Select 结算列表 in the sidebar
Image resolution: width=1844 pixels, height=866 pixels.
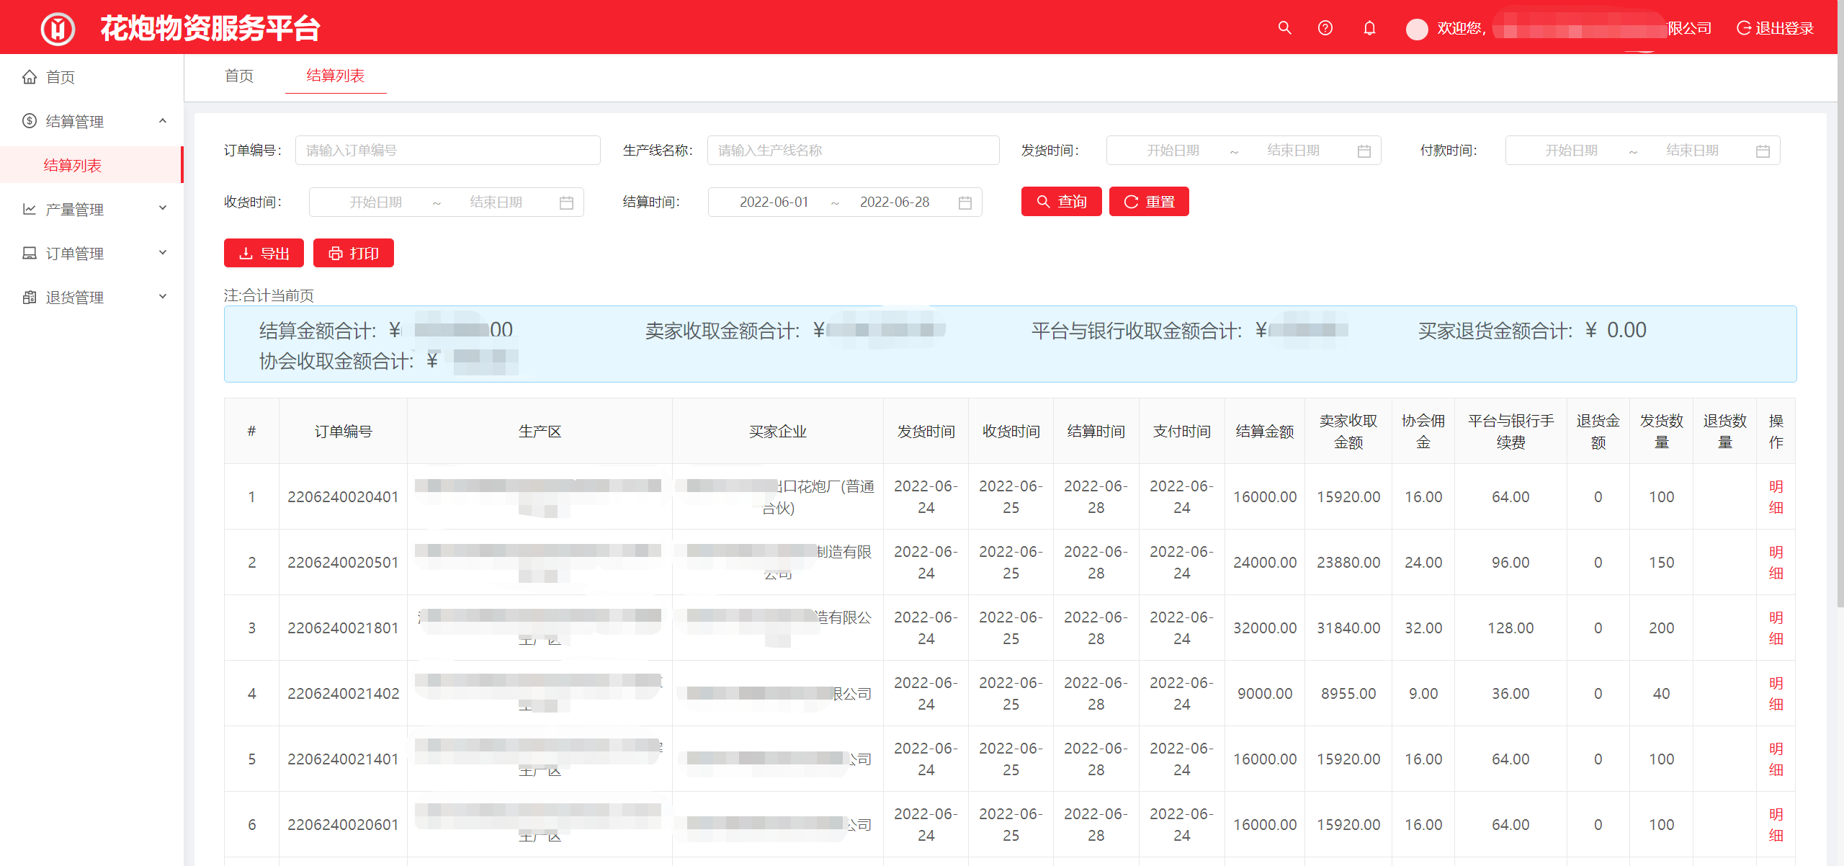point(91,165)
